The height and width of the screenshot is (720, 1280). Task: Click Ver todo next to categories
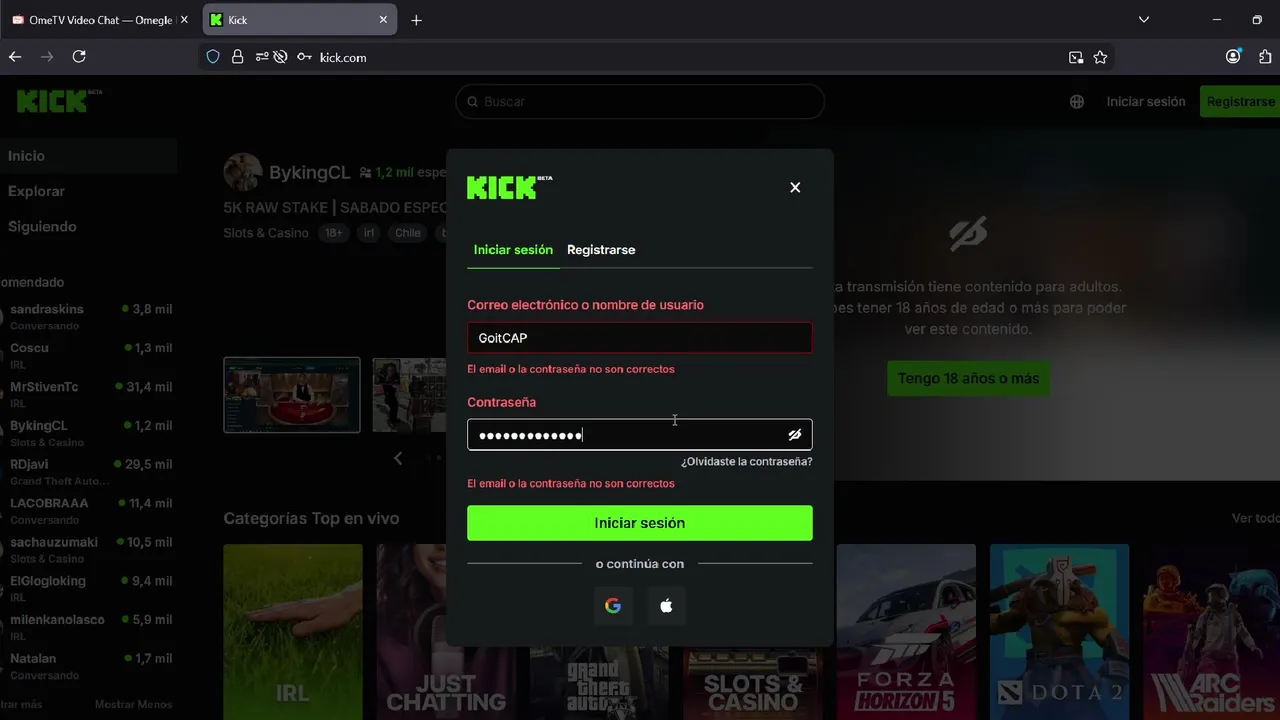point(1255,518)
